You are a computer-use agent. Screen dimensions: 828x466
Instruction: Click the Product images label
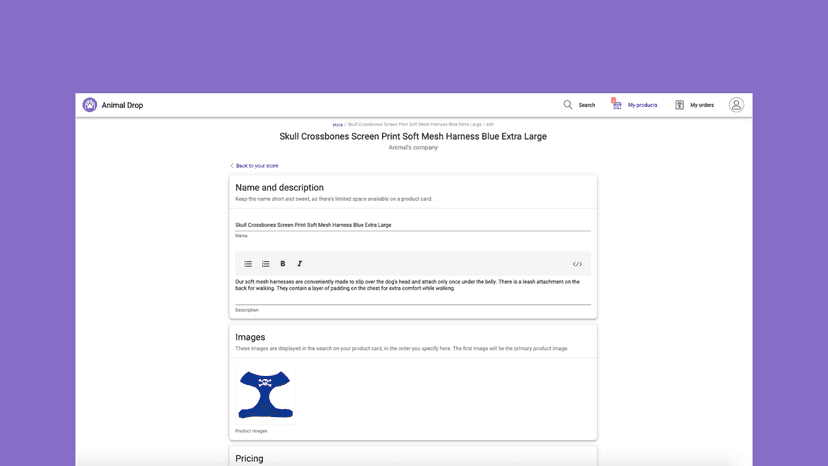pos(251,431)
